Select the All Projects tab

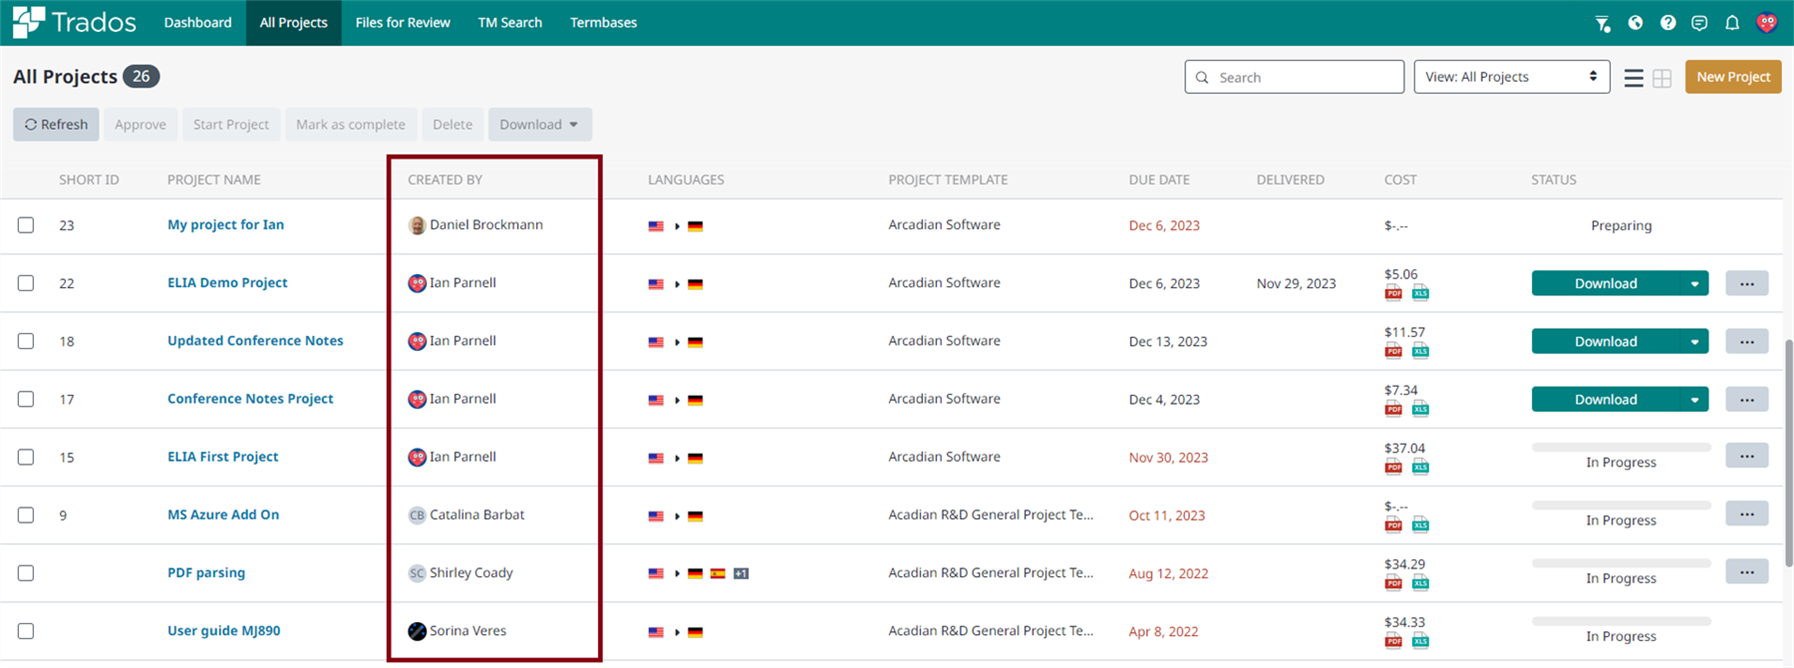click(294, 22)
